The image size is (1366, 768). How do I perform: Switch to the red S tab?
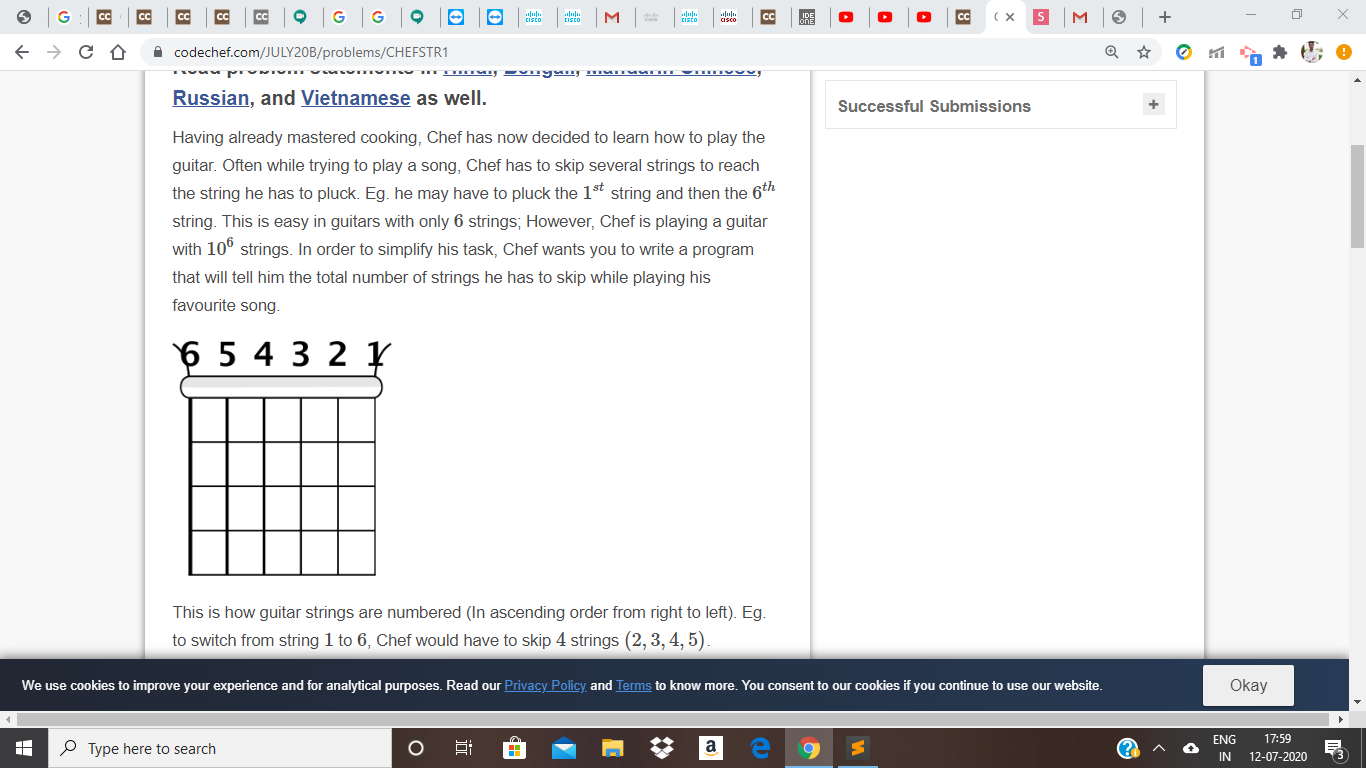click(1041, 17)
